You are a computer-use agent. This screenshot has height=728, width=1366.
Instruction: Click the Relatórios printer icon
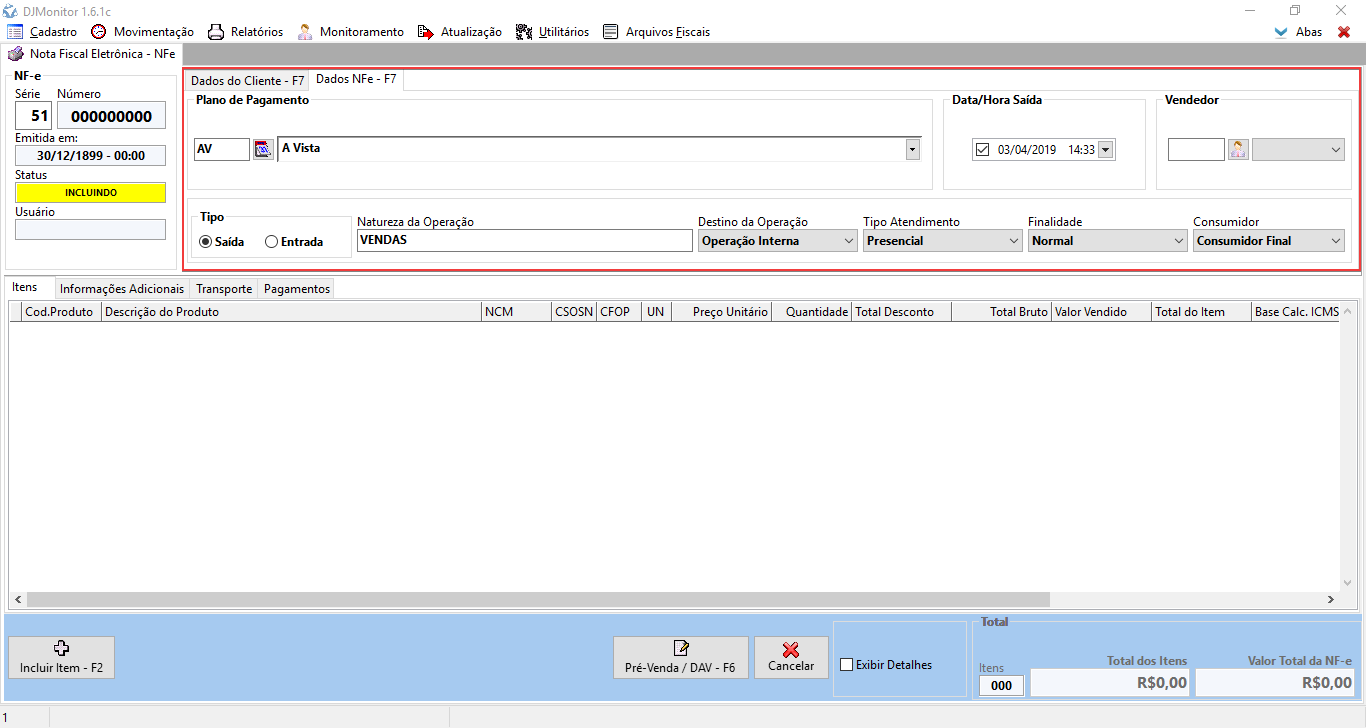click(215, 32)
